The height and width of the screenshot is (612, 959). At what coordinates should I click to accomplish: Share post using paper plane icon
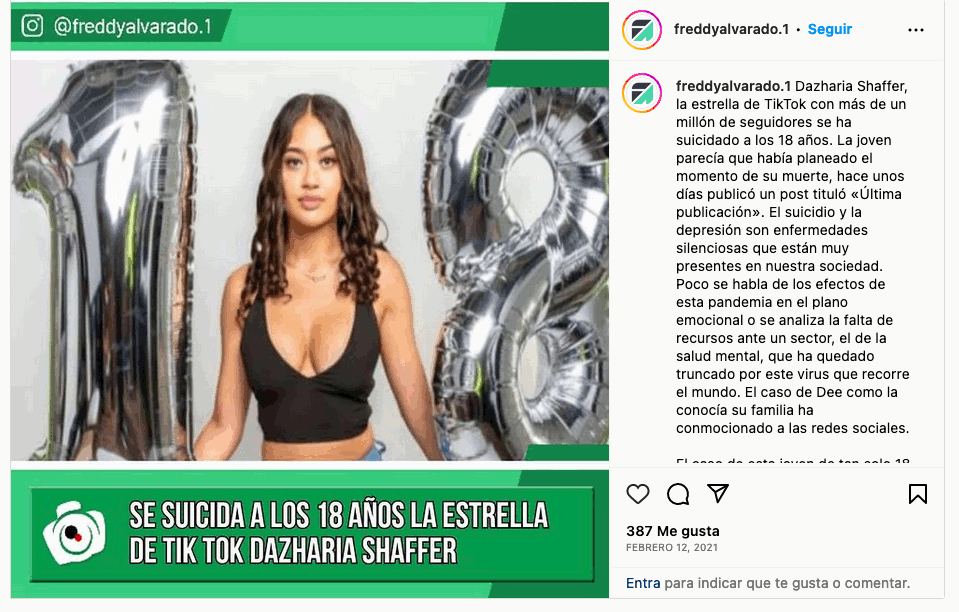(x=718, y=493)
